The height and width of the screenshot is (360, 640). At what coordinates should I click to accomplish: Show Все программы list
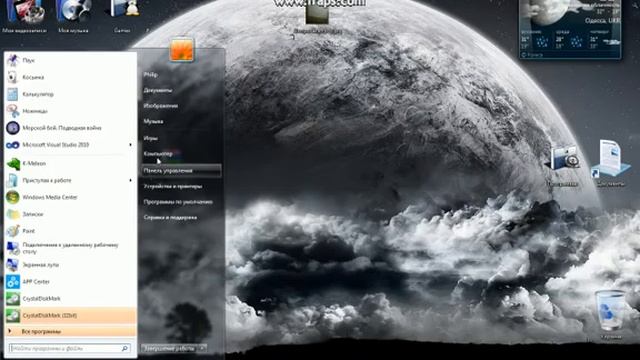[70, 331]
